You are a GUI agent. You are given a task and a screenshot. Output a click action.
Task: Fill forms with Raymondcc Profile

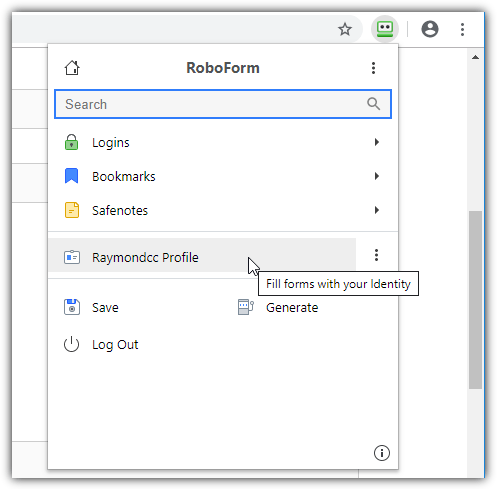coord(202,255)
